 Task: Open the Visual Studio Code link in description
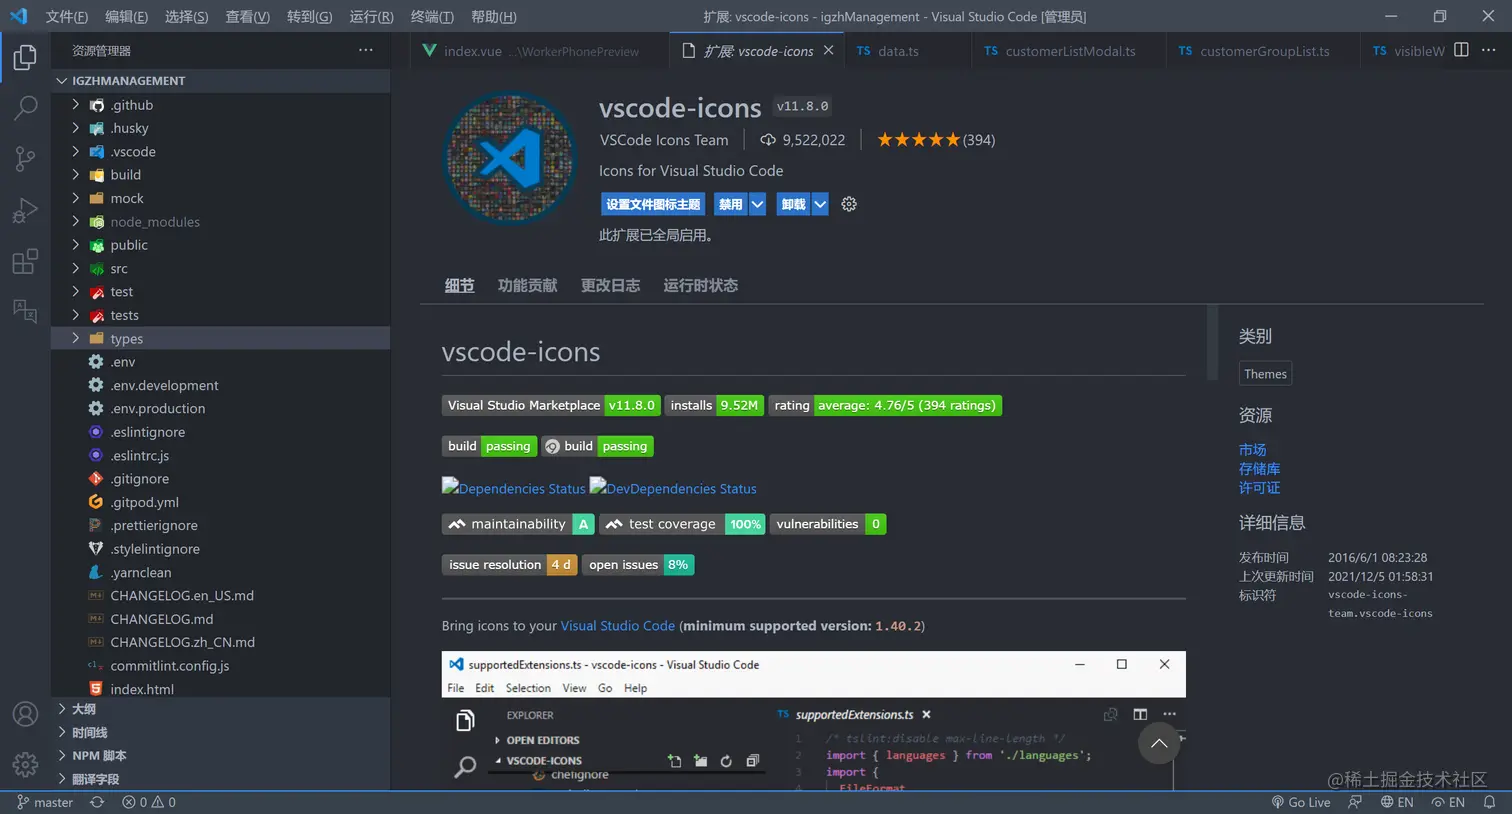click(617, 626)
